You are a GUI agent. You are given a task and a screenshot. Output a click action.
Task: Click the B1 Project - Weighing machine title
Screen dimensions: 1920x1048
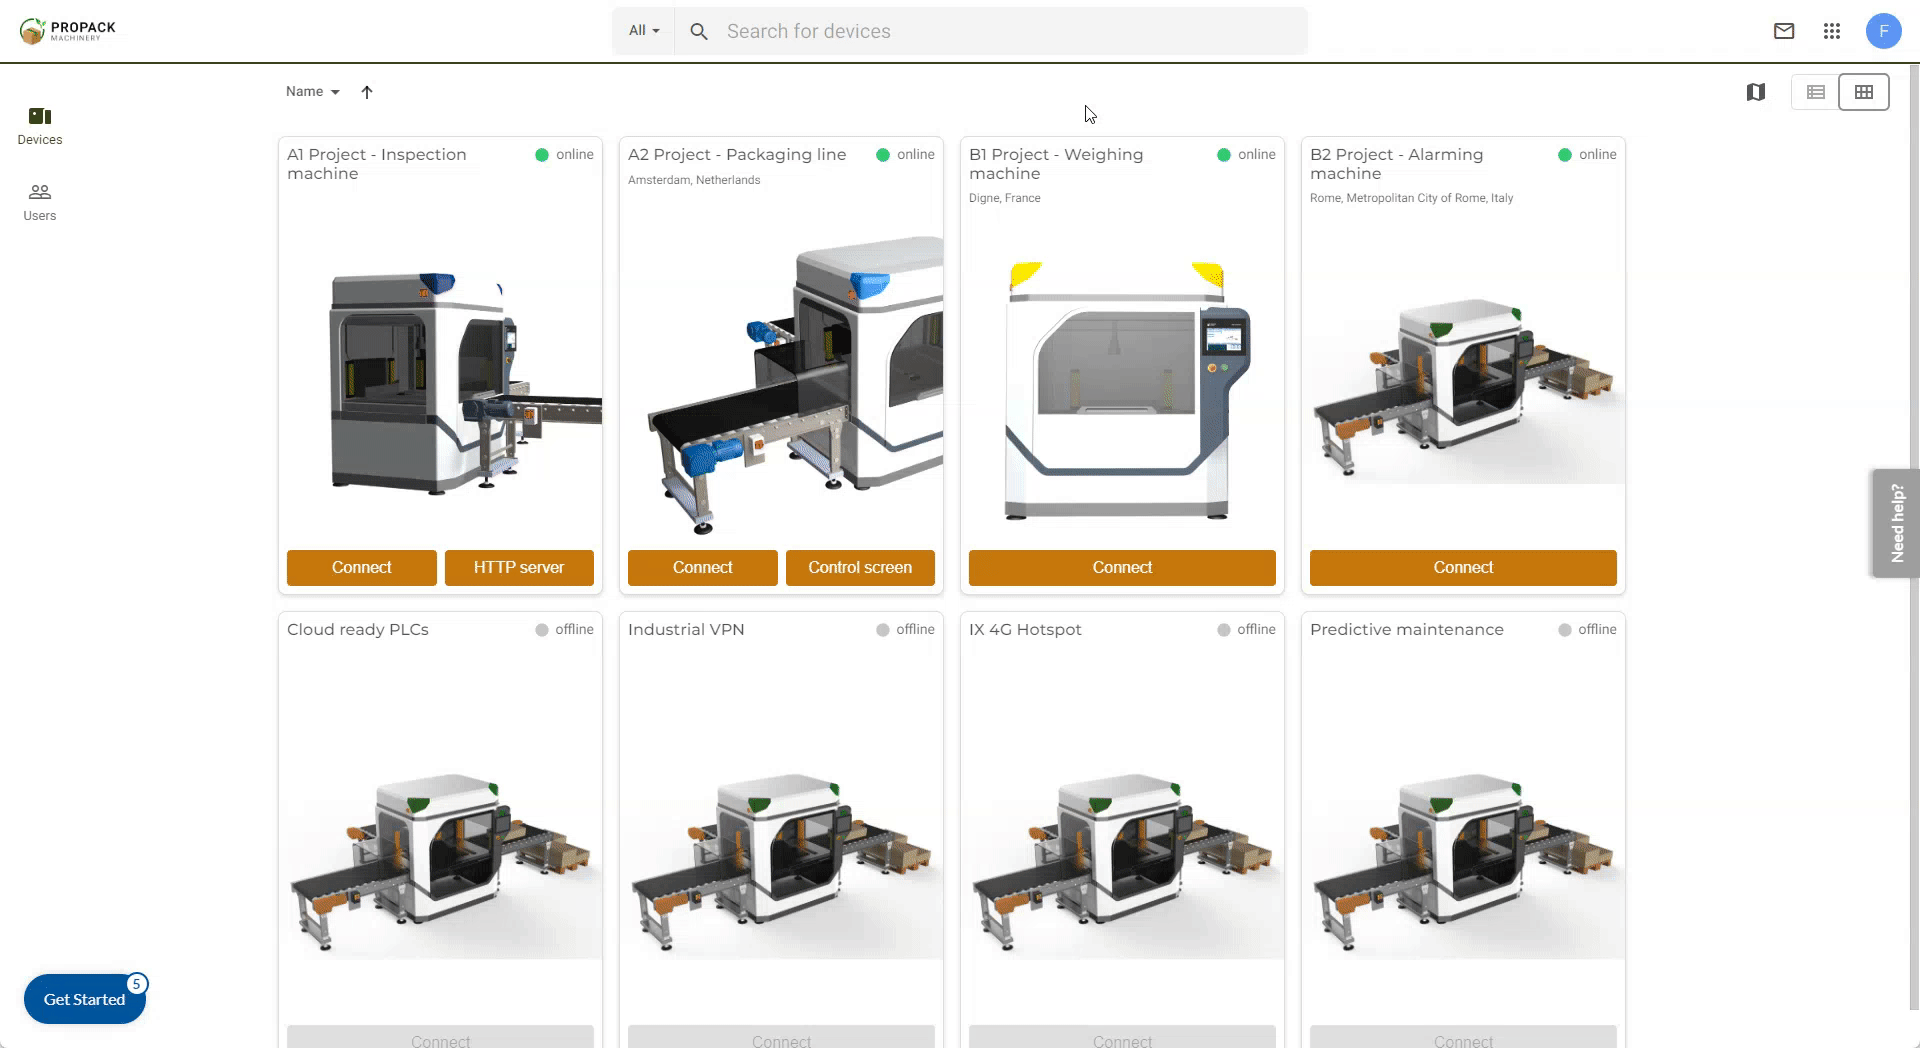(x=1056, y=164)
